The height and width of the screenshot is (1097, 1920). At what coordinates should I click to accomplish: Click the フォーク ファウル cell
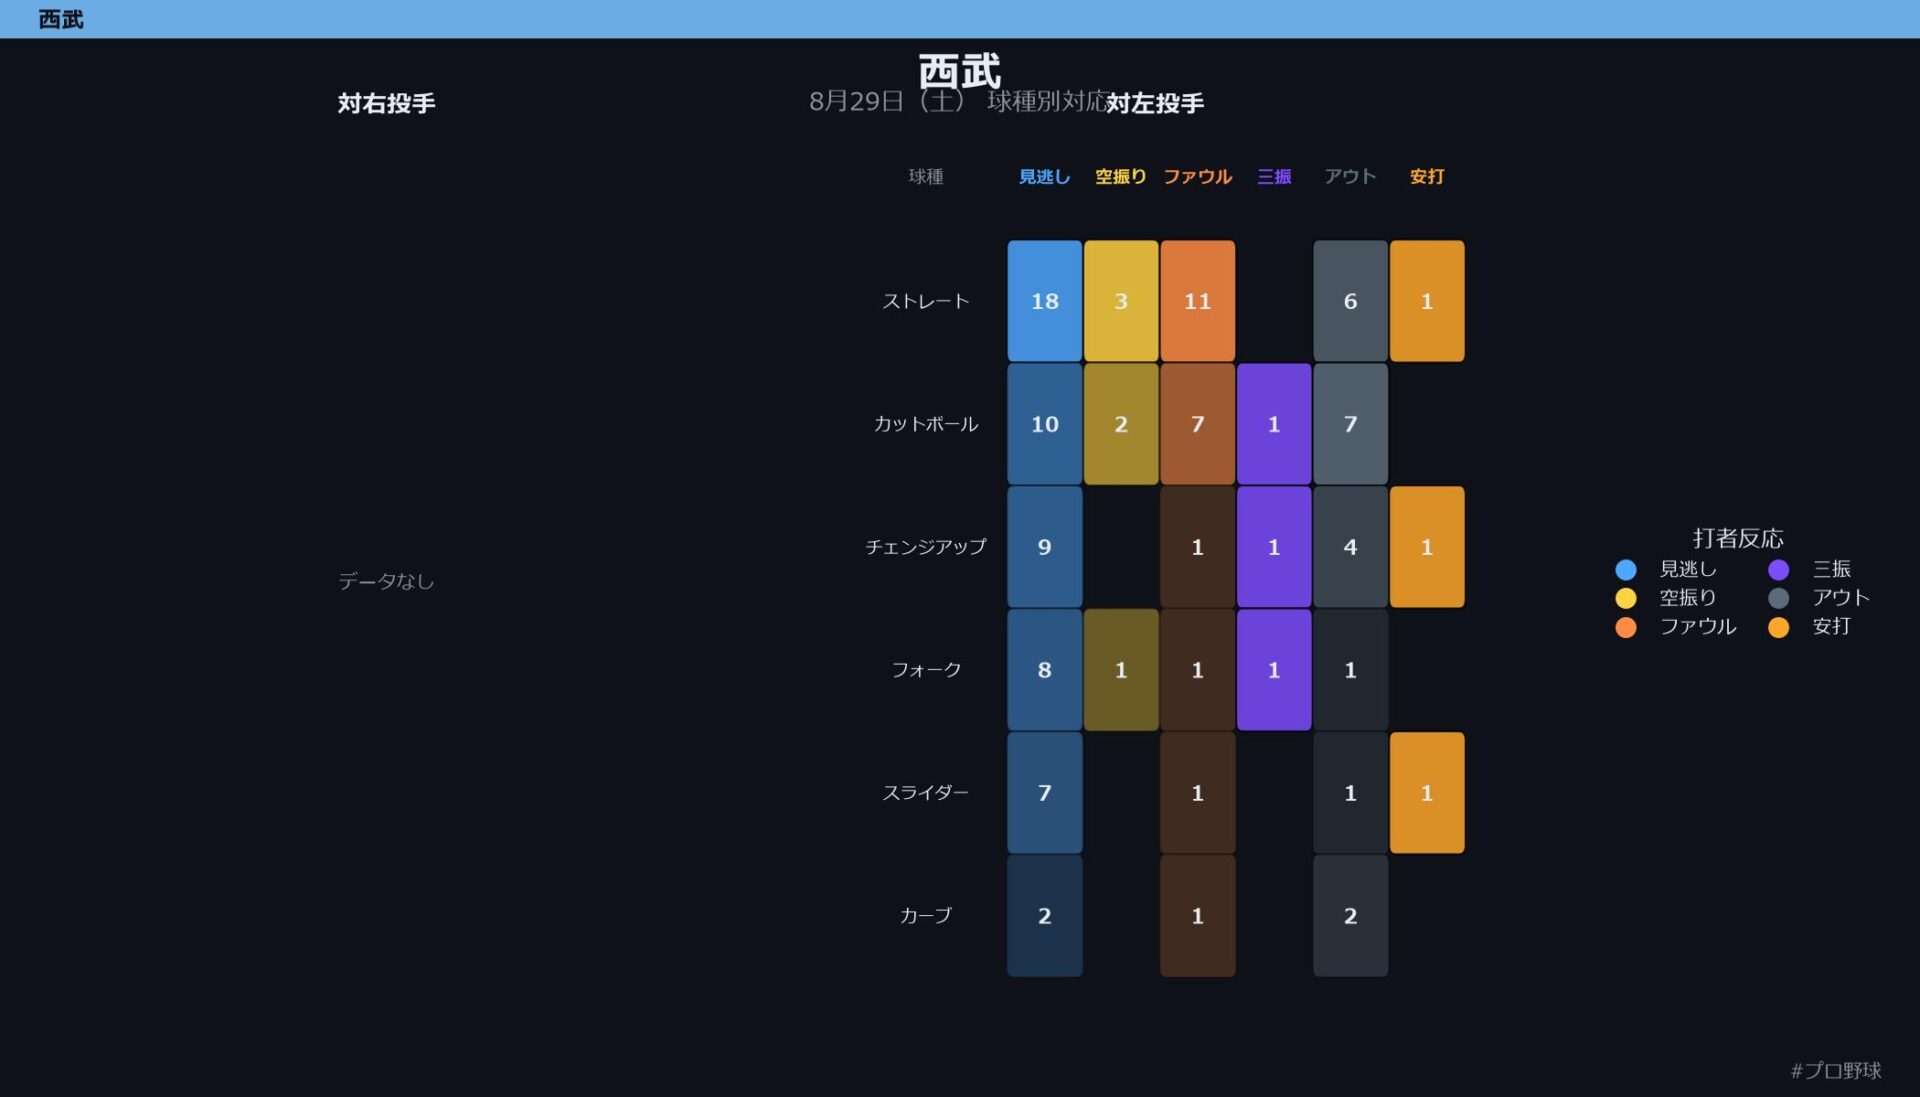(1197, 670)
